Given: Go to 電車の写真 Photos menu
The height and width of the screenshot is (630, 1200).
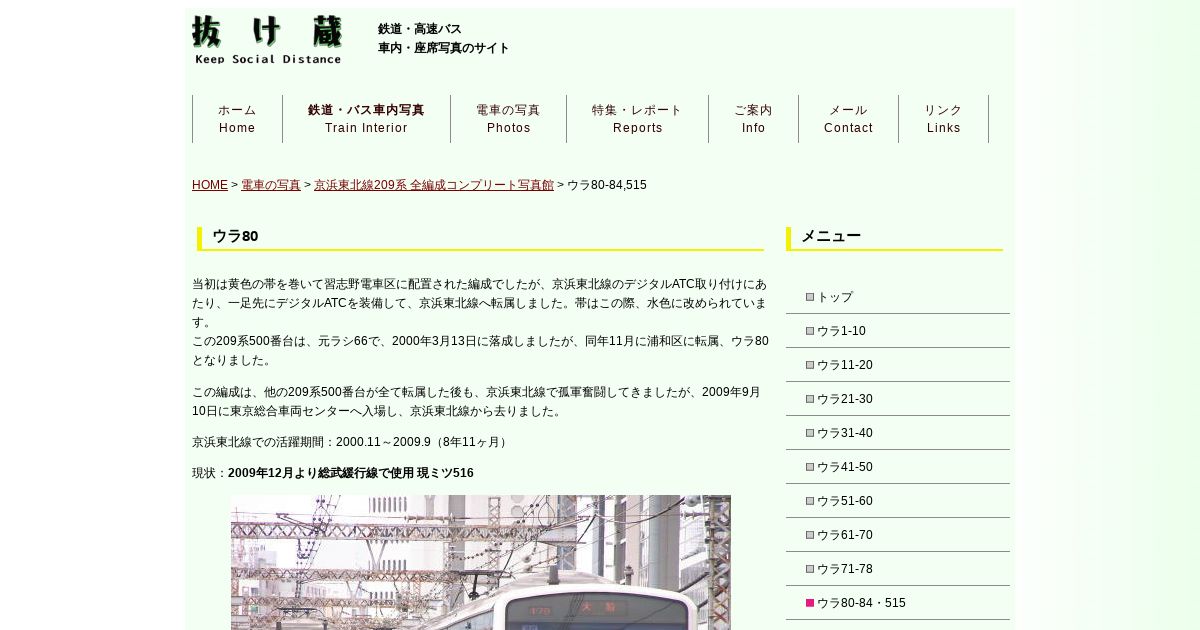Looking at the screenshot, I should click(x=508, y=119).
